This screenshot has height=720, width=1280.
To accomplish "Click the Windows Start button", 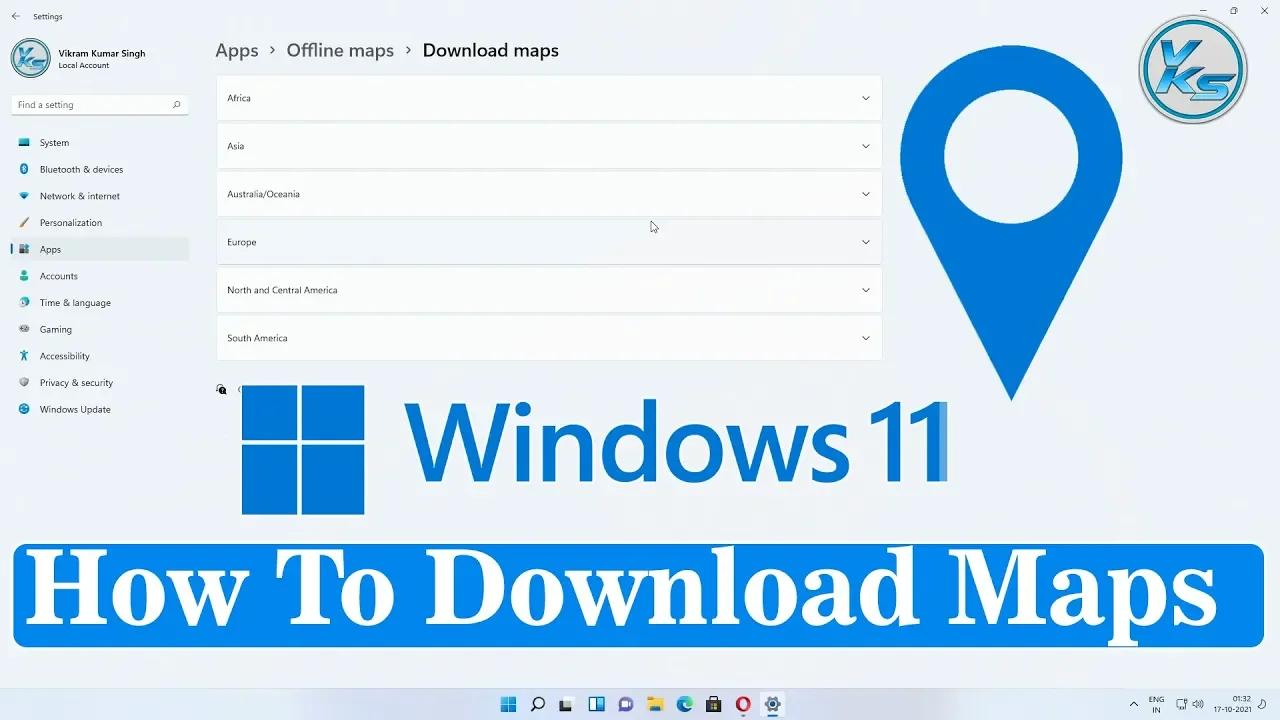I will click(508, 704).
